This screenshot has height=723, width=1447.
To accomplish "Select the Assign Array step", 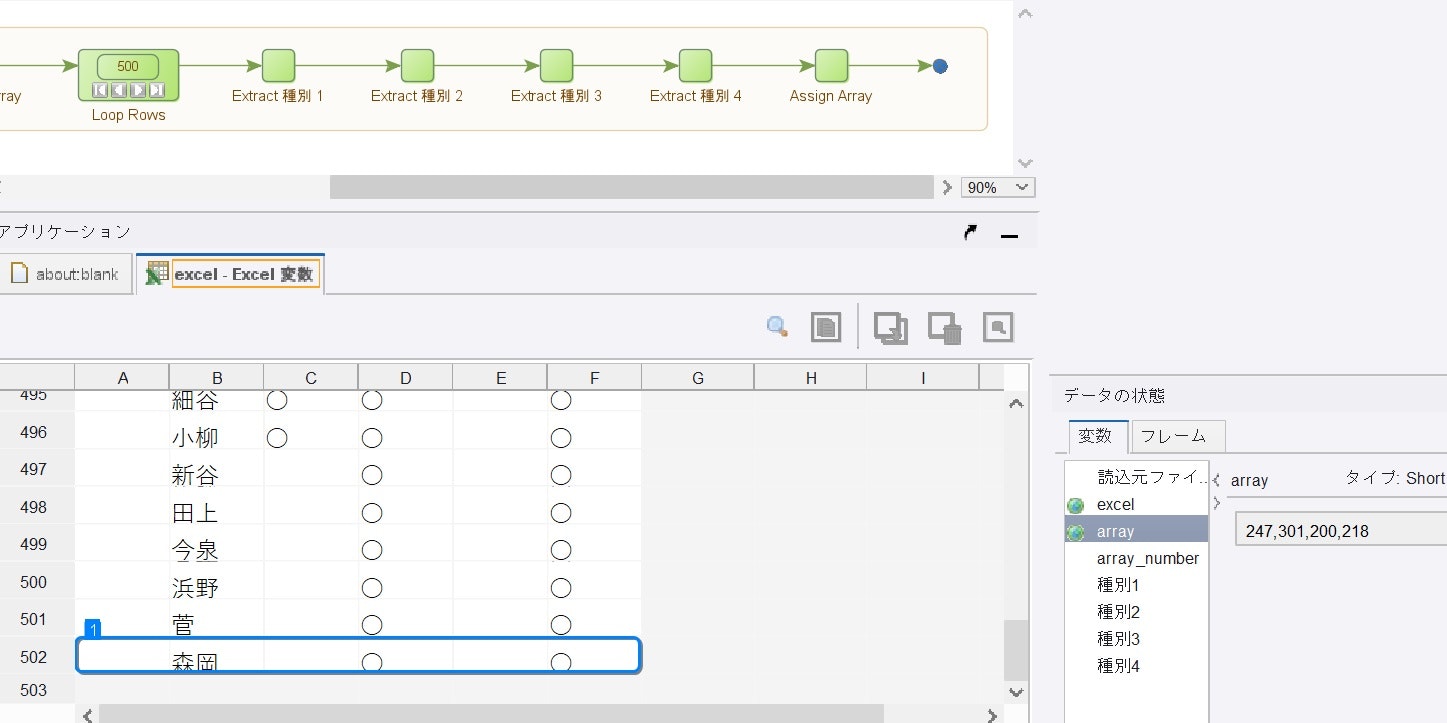I will coord(831,66).
